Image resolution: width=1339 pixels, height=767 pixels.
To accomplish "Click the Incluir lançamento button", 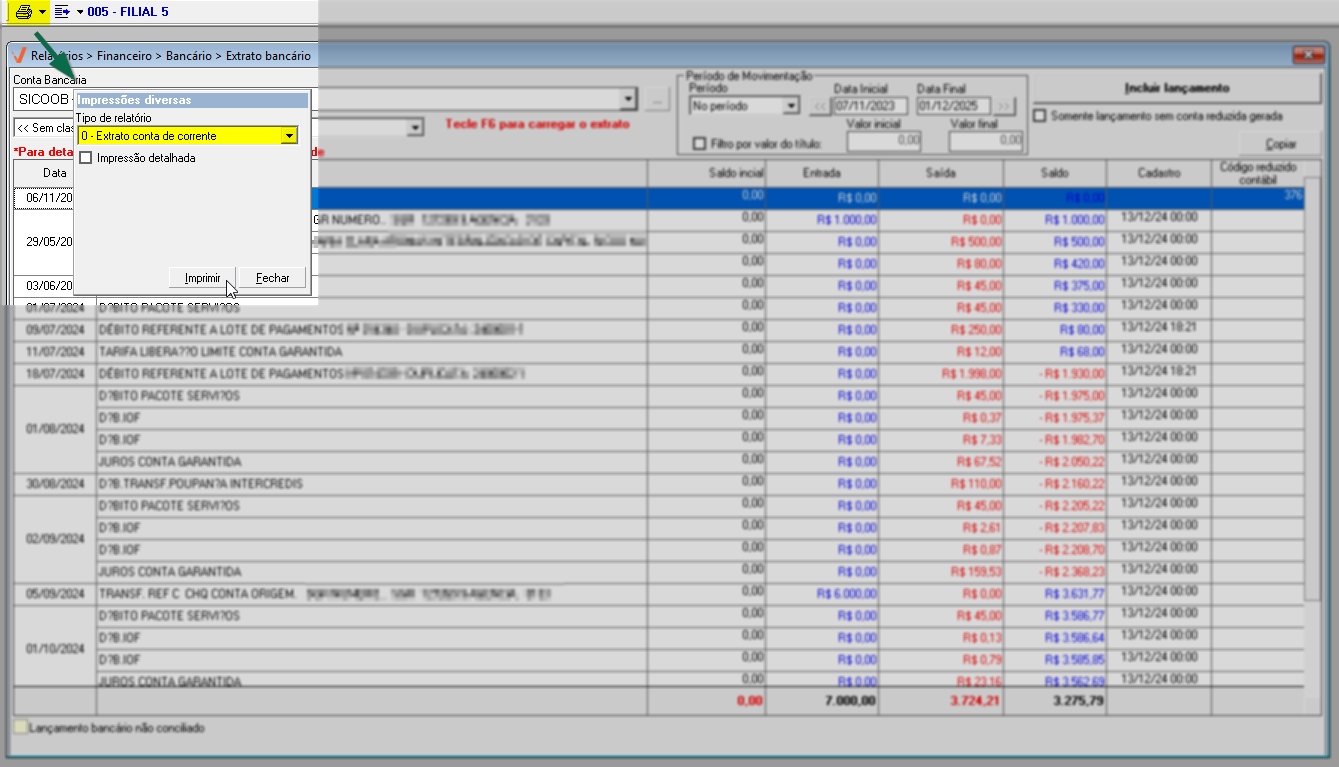I will coord(1176,88).
